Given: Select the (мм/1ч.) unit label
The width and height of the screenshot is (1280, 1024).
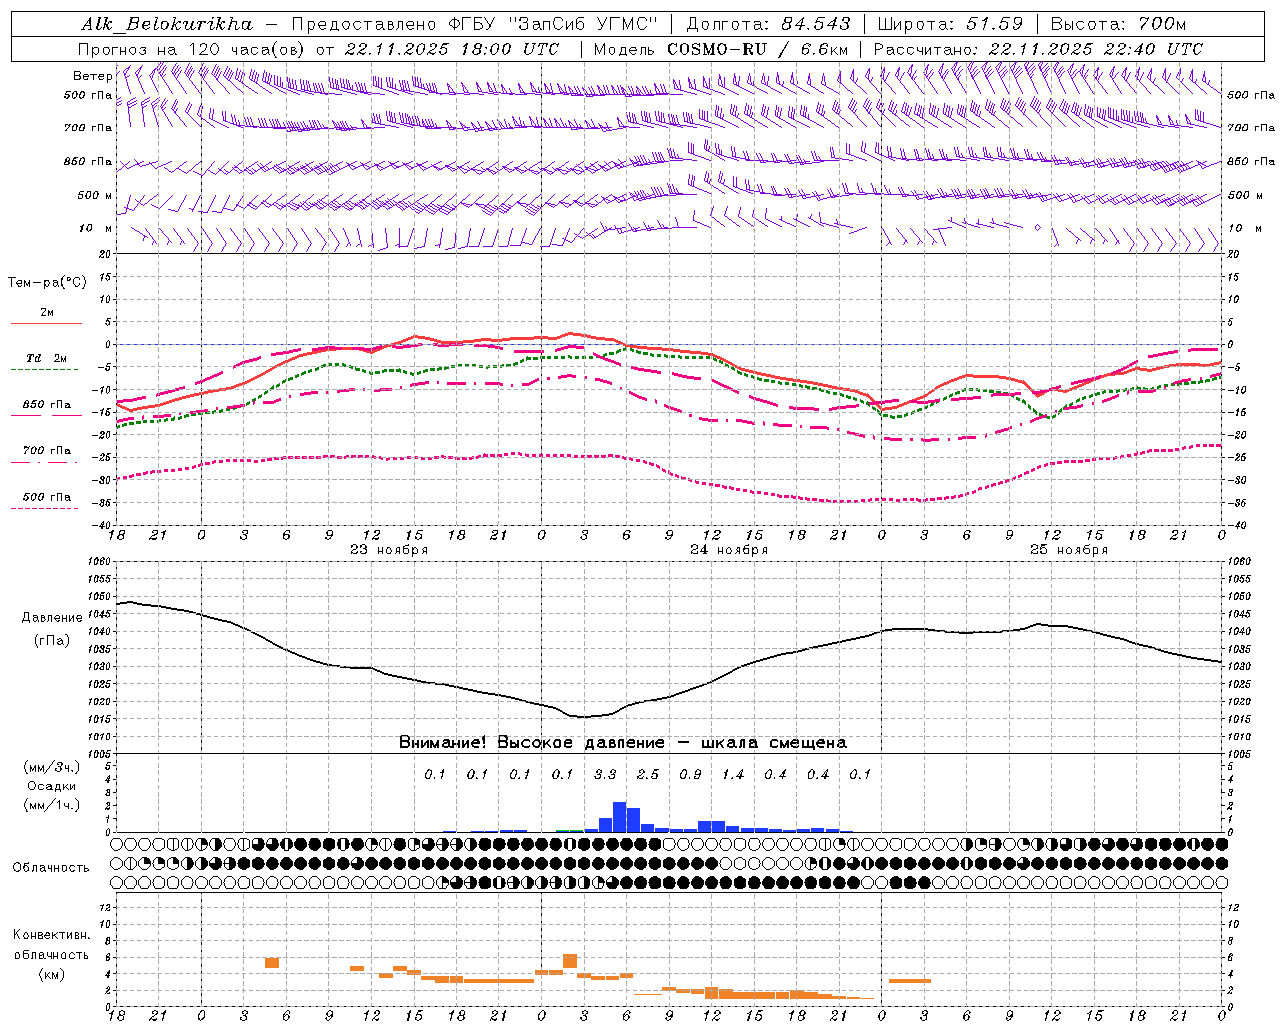Looking at the screenshot, I should [52, 805].
